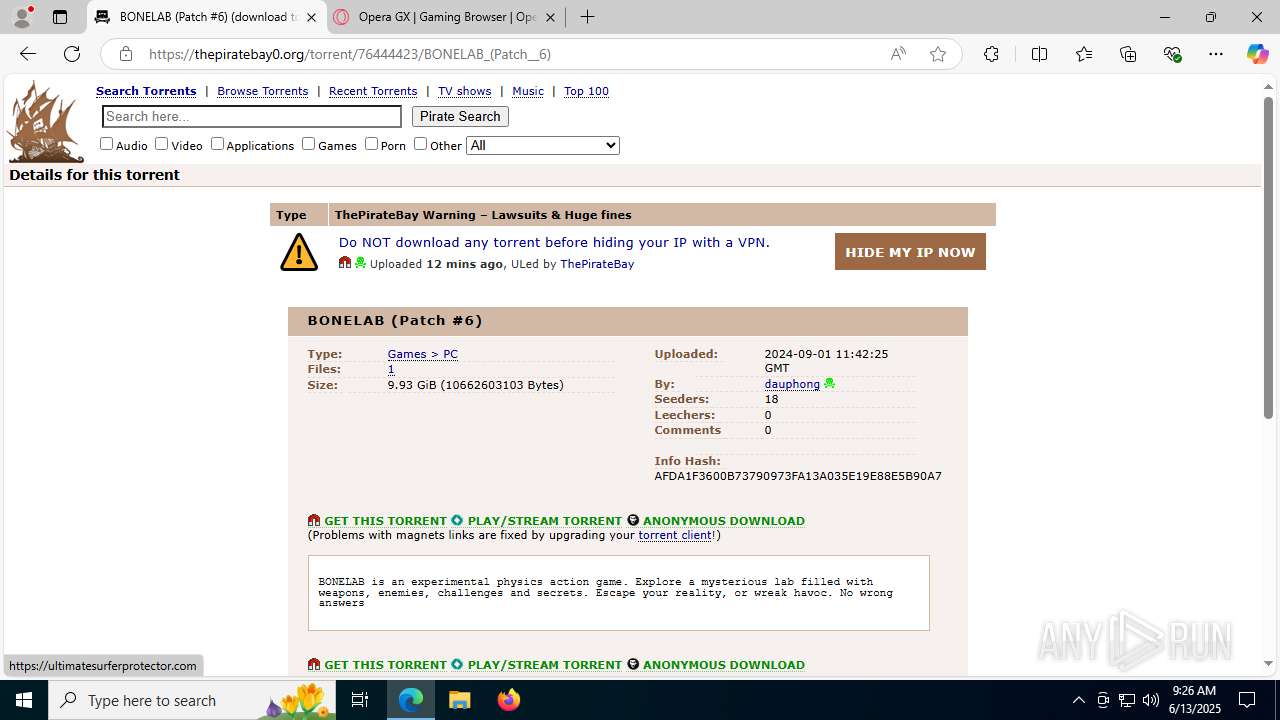Open the Copilot icon
The width and height of the screenshot is (1280, 720).
[x=1257, y=54]
